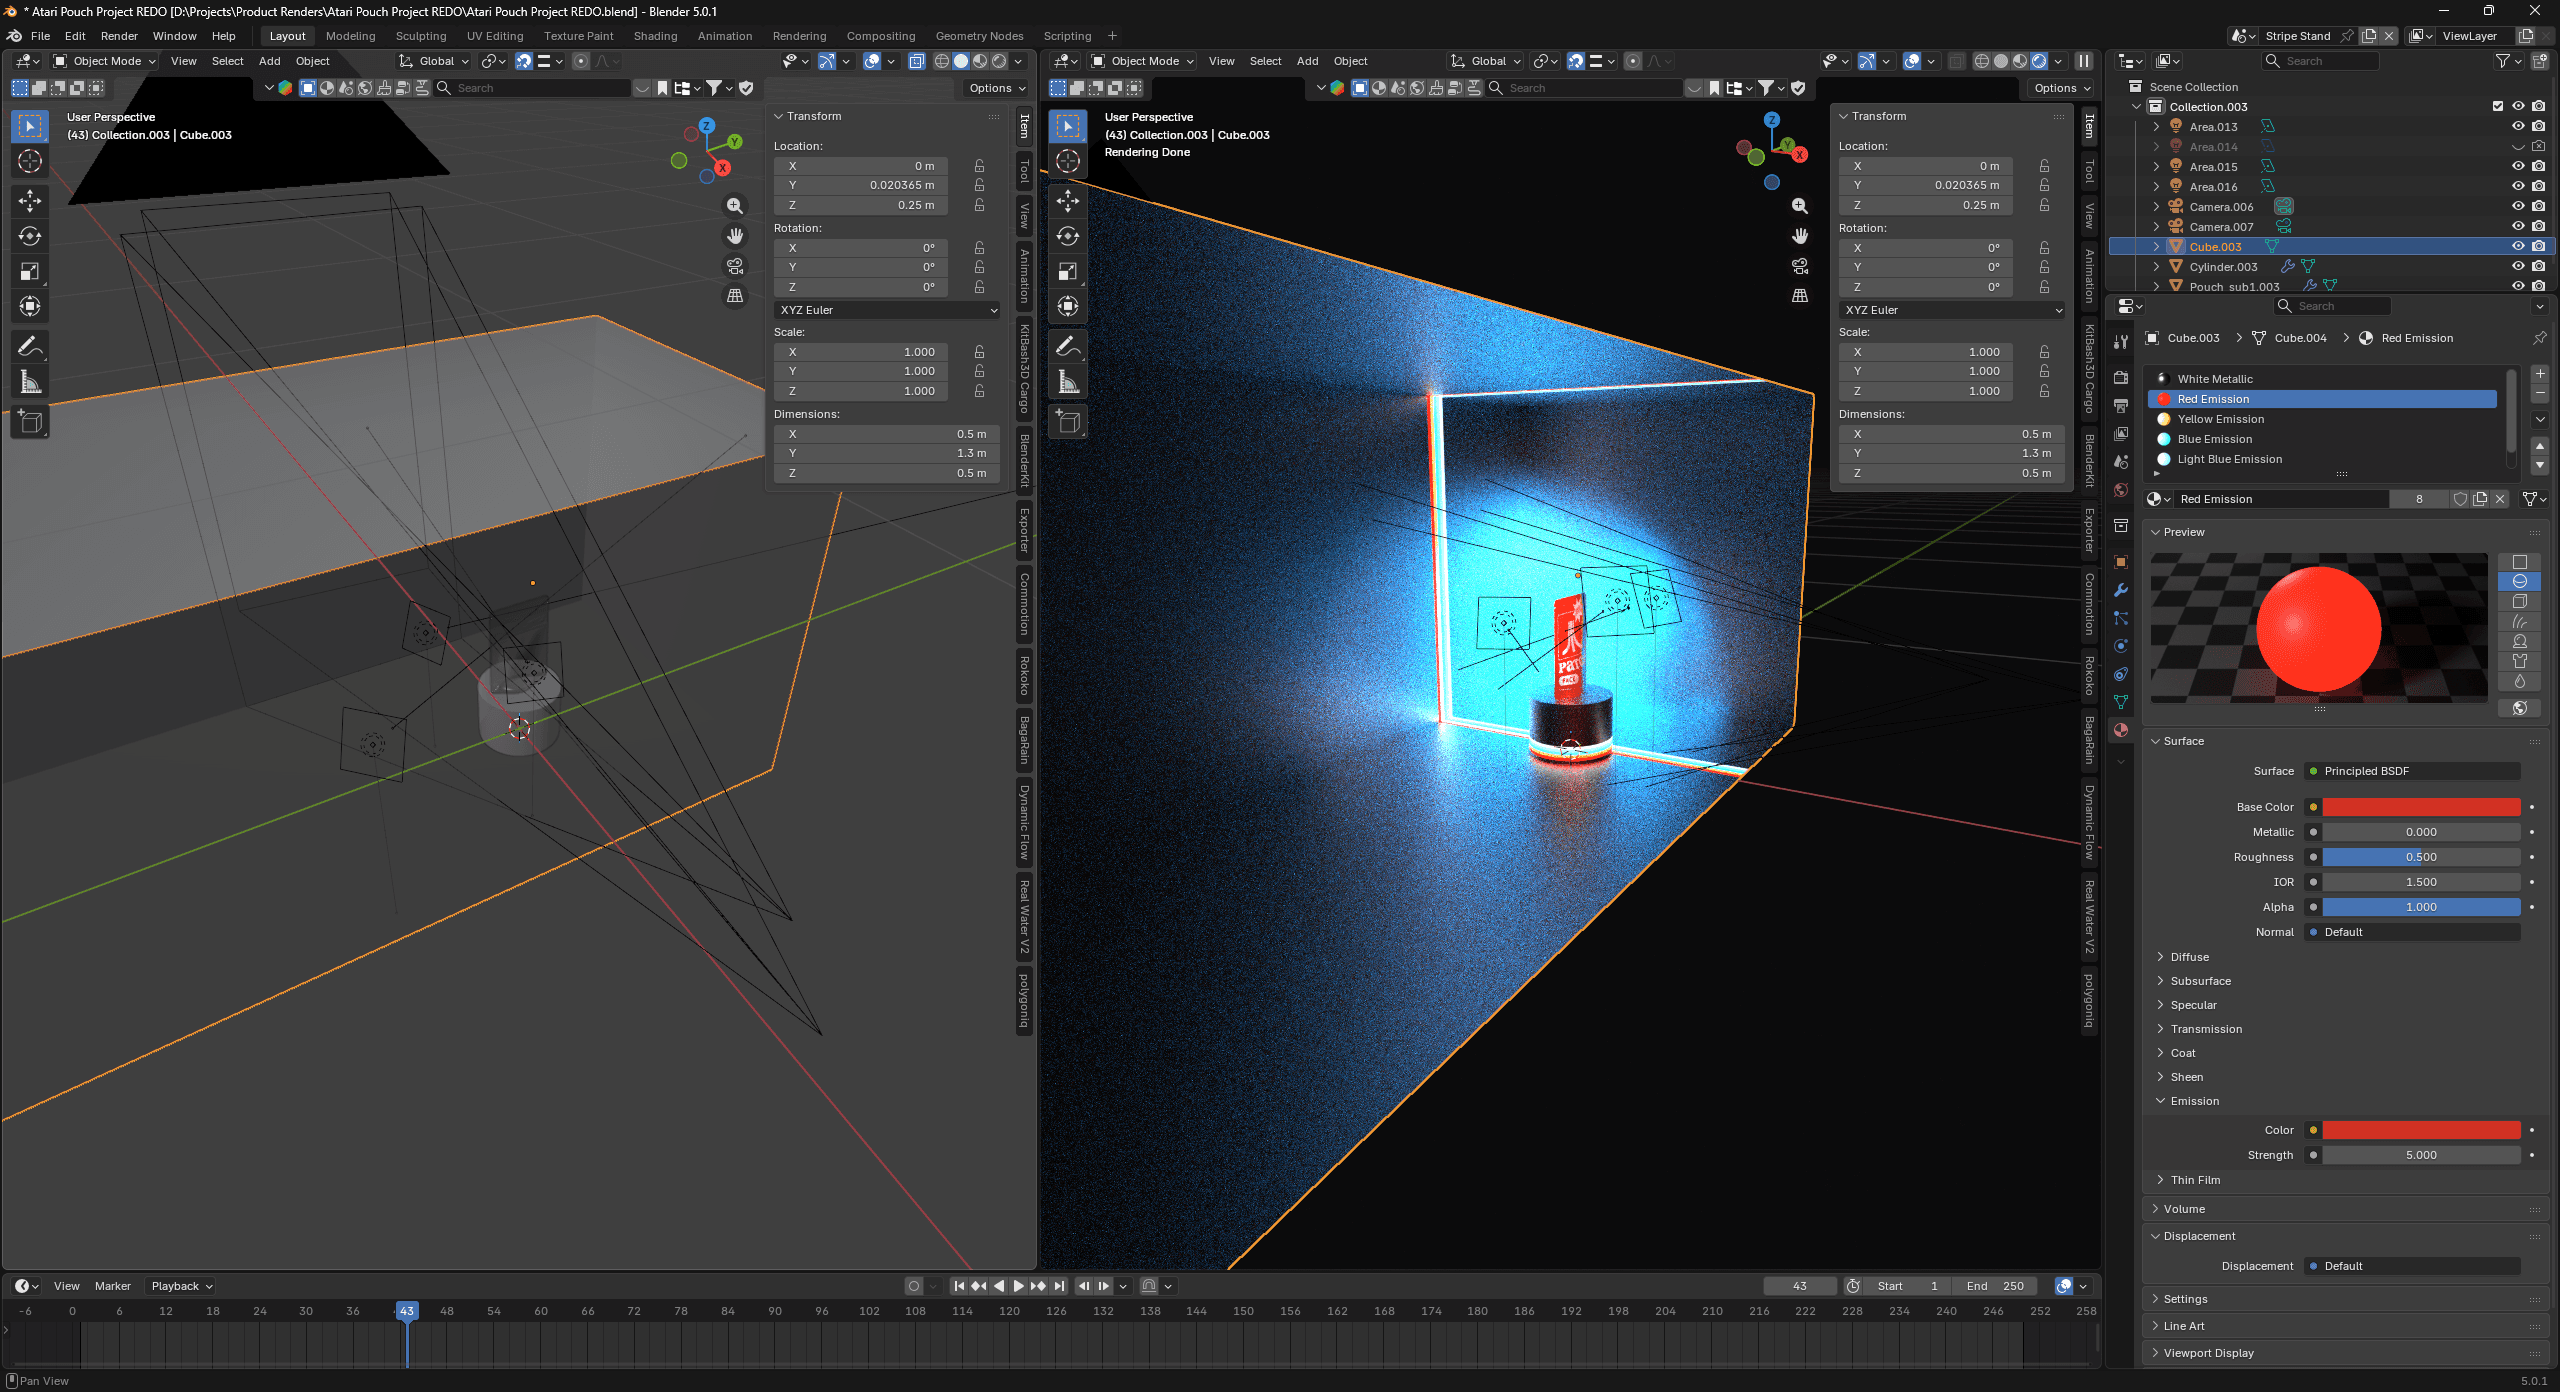This screenshot has width=2560, height=1392.
Task: Exclude Collection.003 from view layer
Action: tap(2498, 107)
